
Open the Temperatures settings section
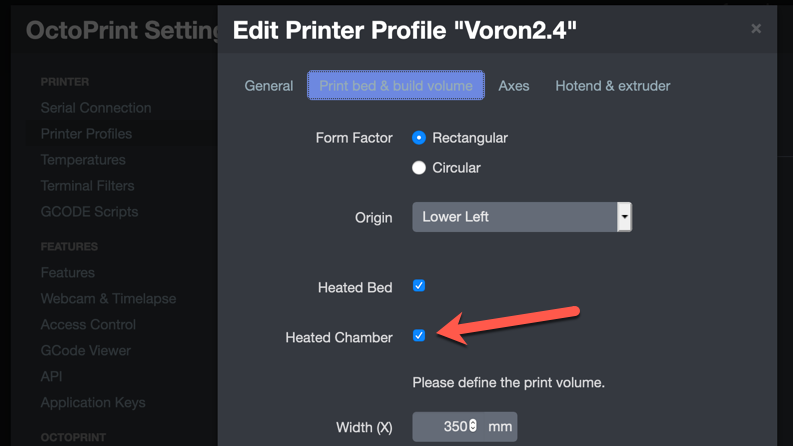click(x=83, y=160)
